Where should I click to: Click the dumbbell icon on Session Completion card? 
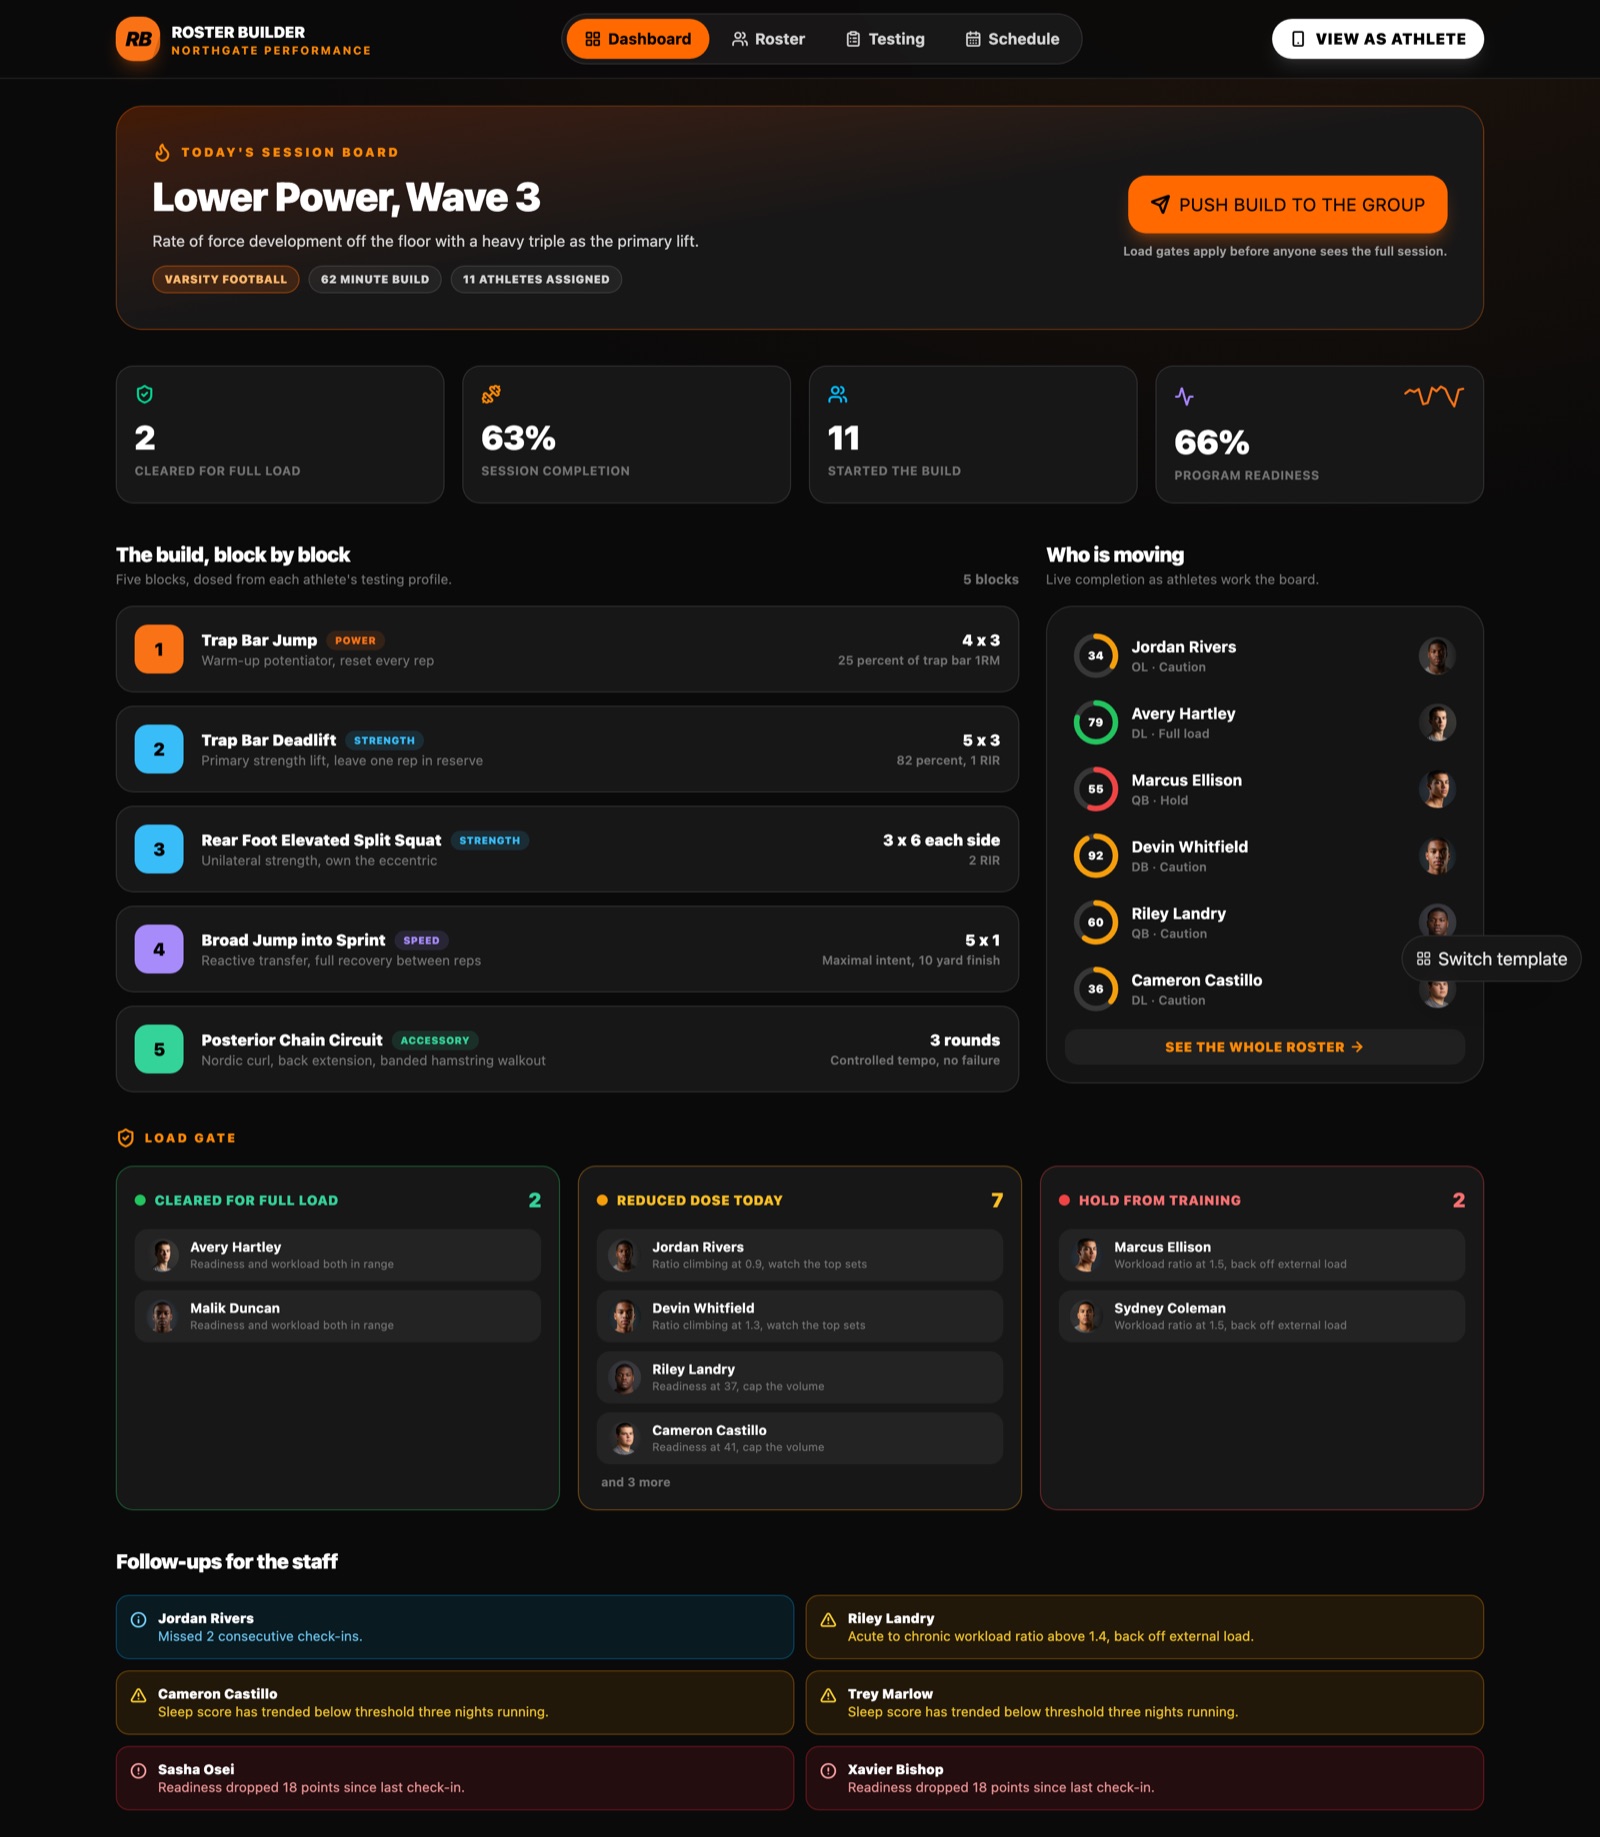tap(491, 394)
